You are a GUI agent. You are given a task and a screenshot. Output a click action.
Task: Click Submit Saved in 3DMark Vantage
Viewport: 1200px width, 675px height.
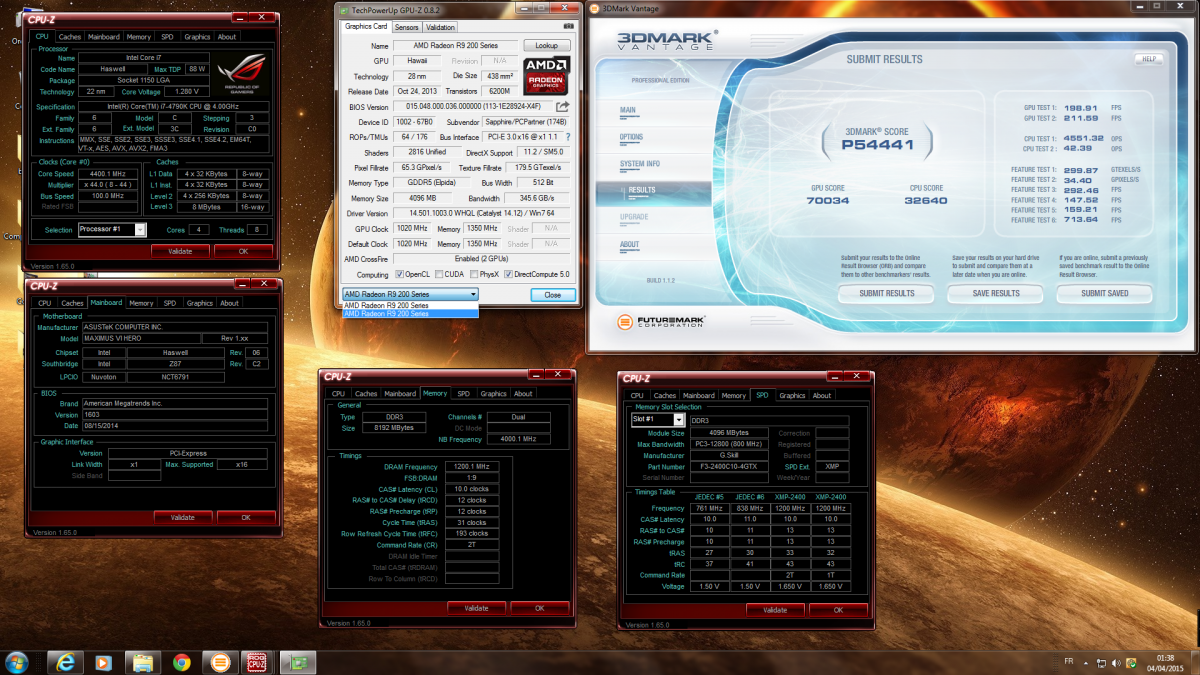pyautogui.click(x=1105, y=293)
